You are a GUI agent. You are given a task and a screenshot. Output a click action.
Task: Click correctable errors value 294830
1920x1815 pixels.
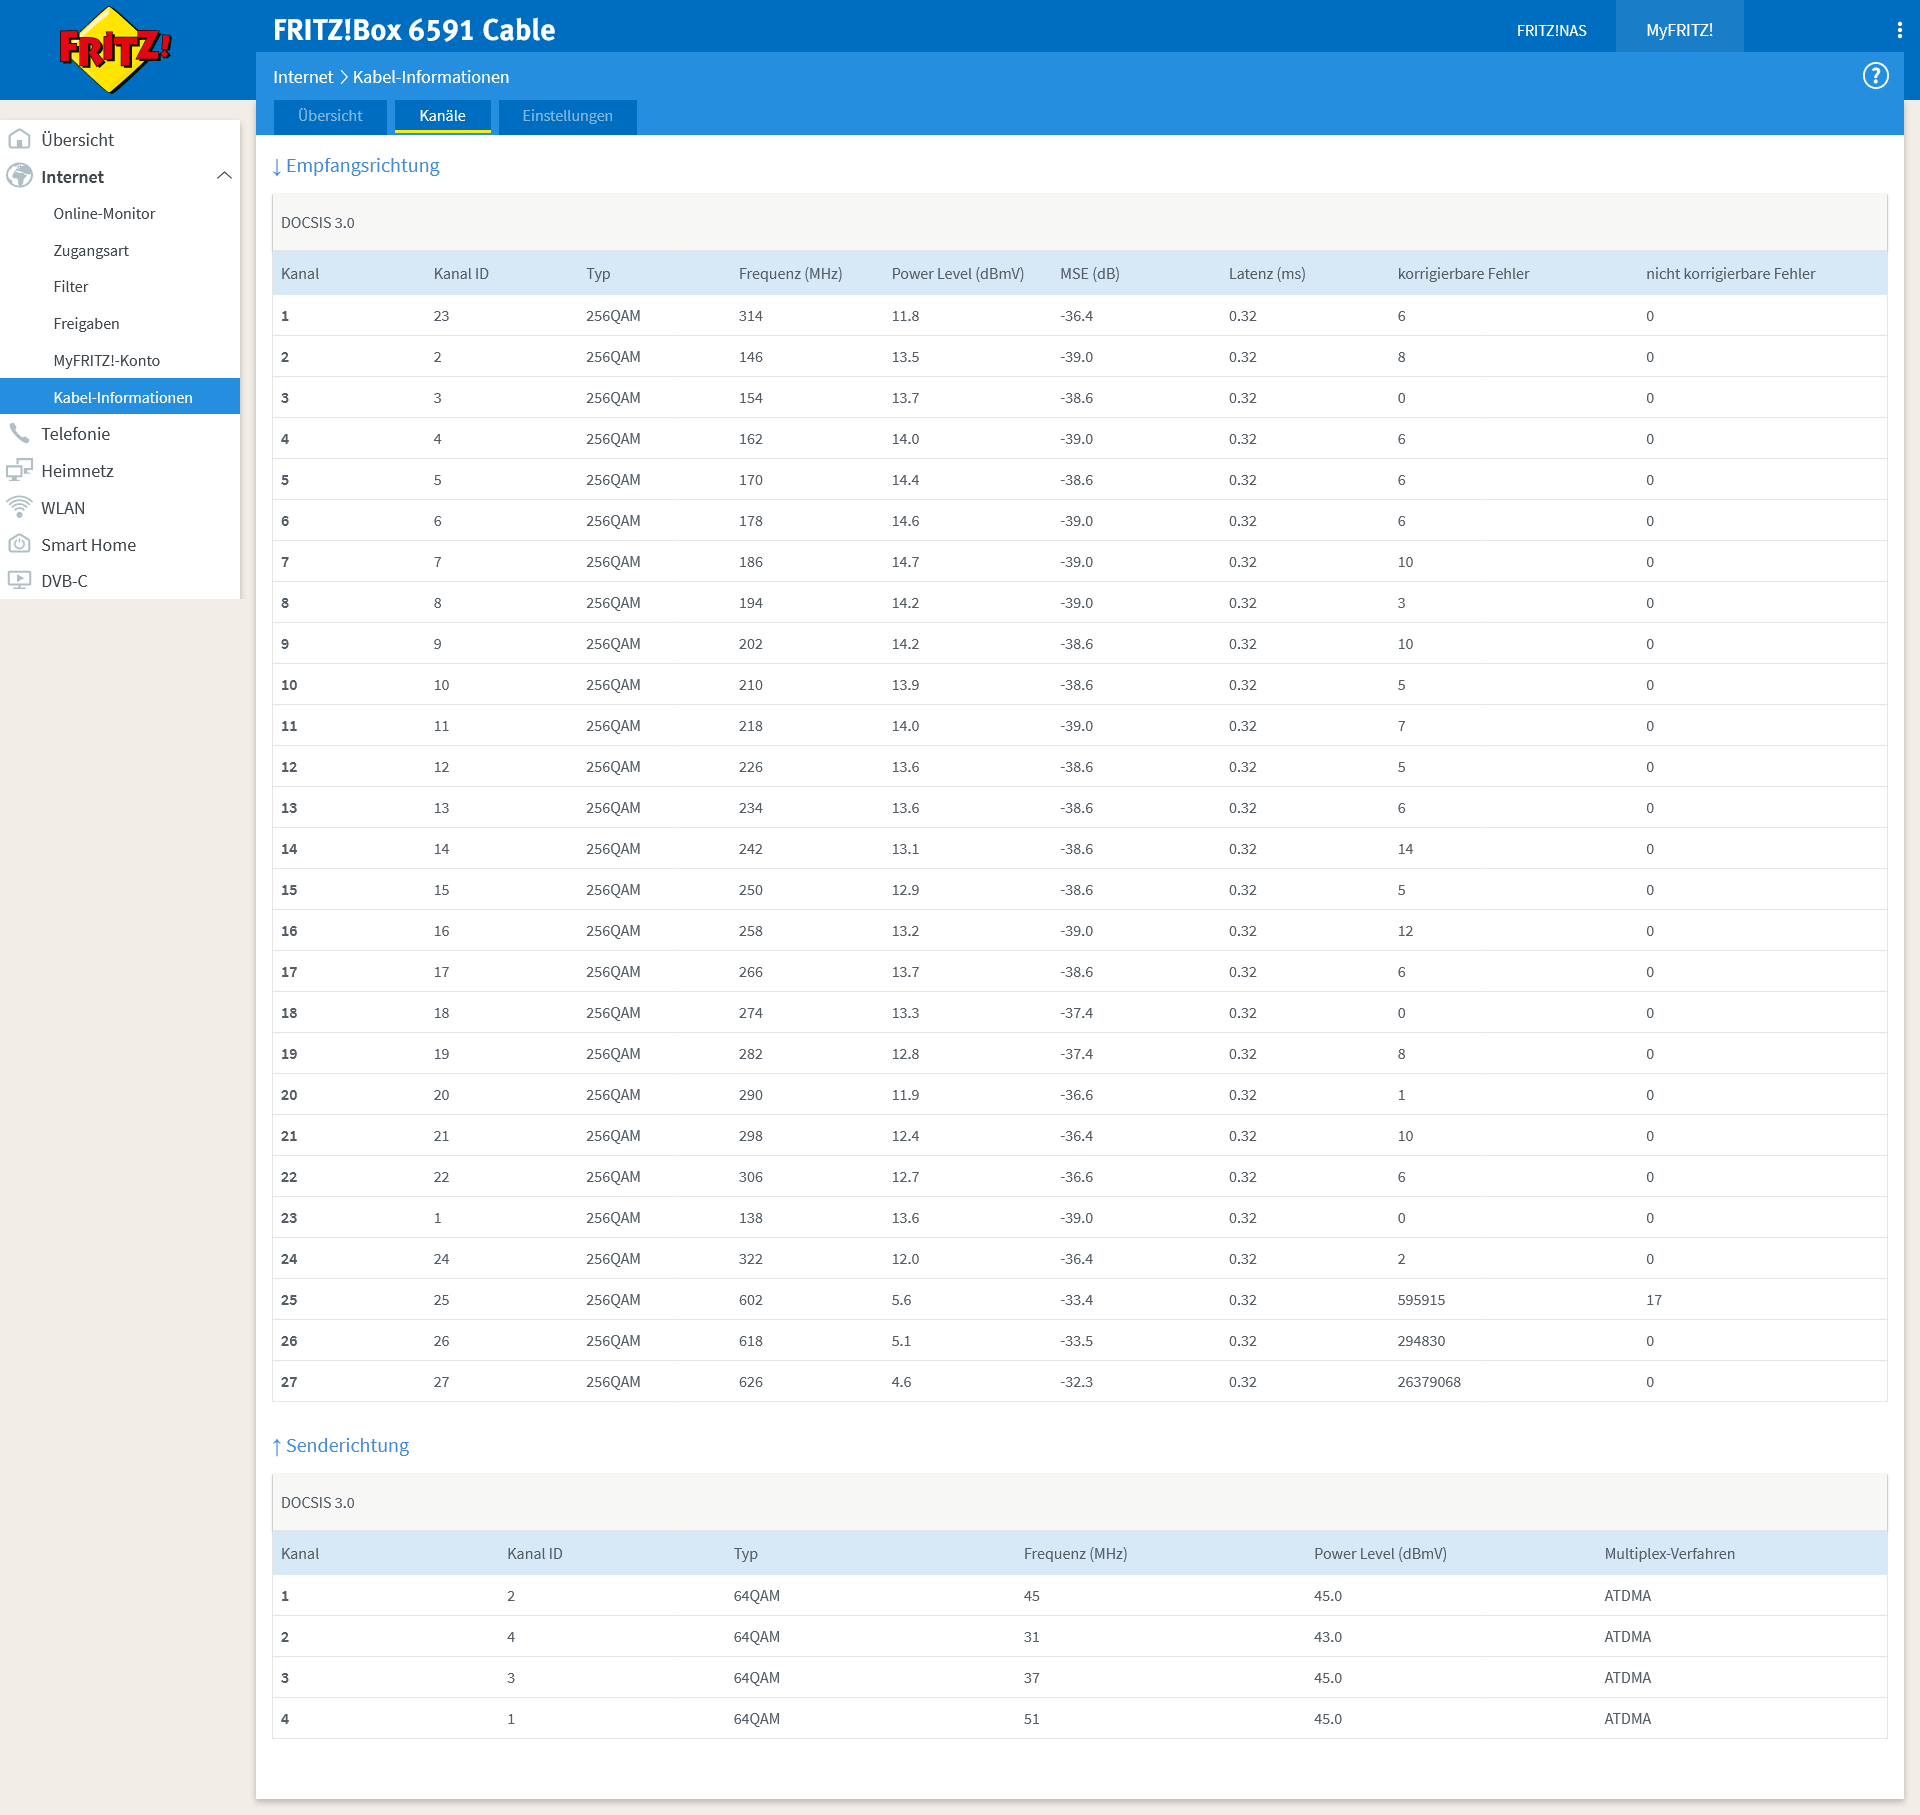(1421, 1341)
